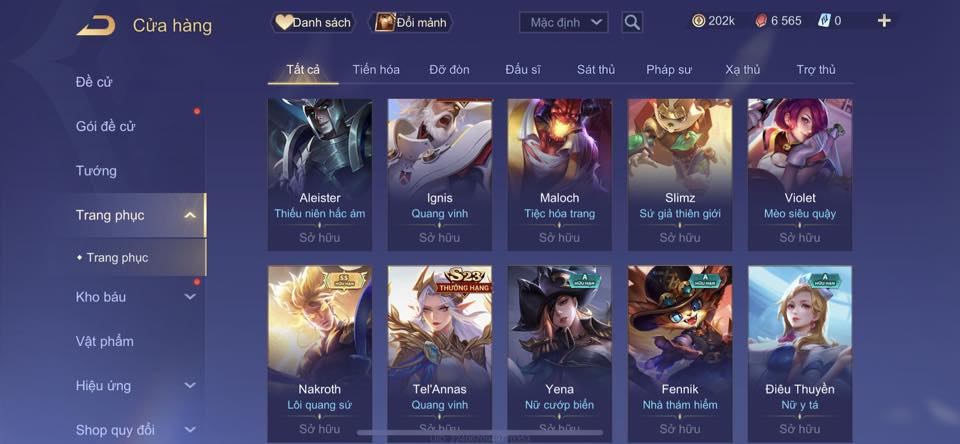Expand the Kho báu sidebar section
This screenshot has height=444, width=960.
click(190, 296)
